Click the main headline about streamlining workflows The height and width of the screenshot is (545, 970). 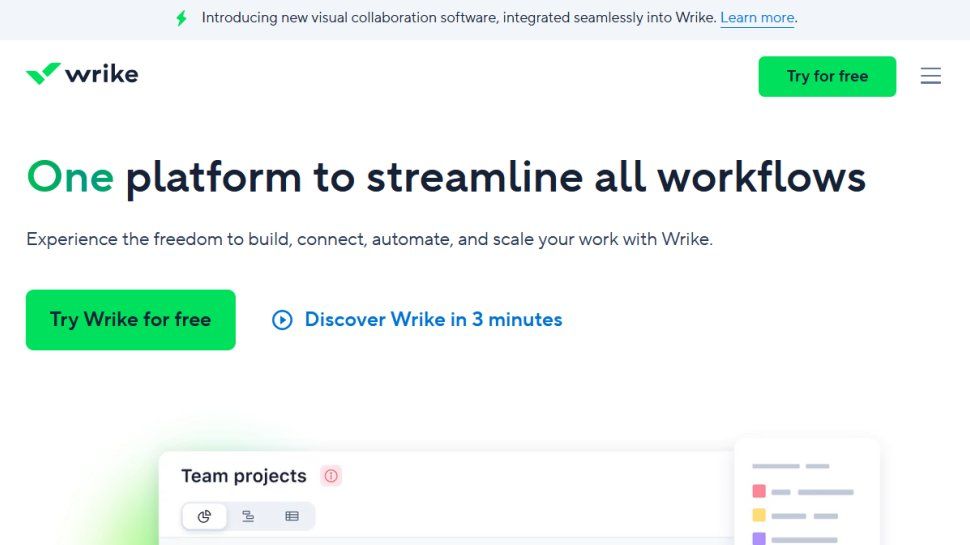coord(446,178)
